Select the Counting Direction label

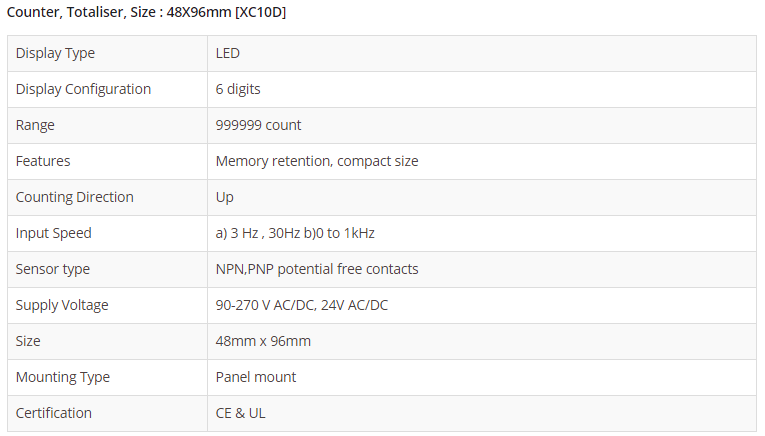[74, 197]
